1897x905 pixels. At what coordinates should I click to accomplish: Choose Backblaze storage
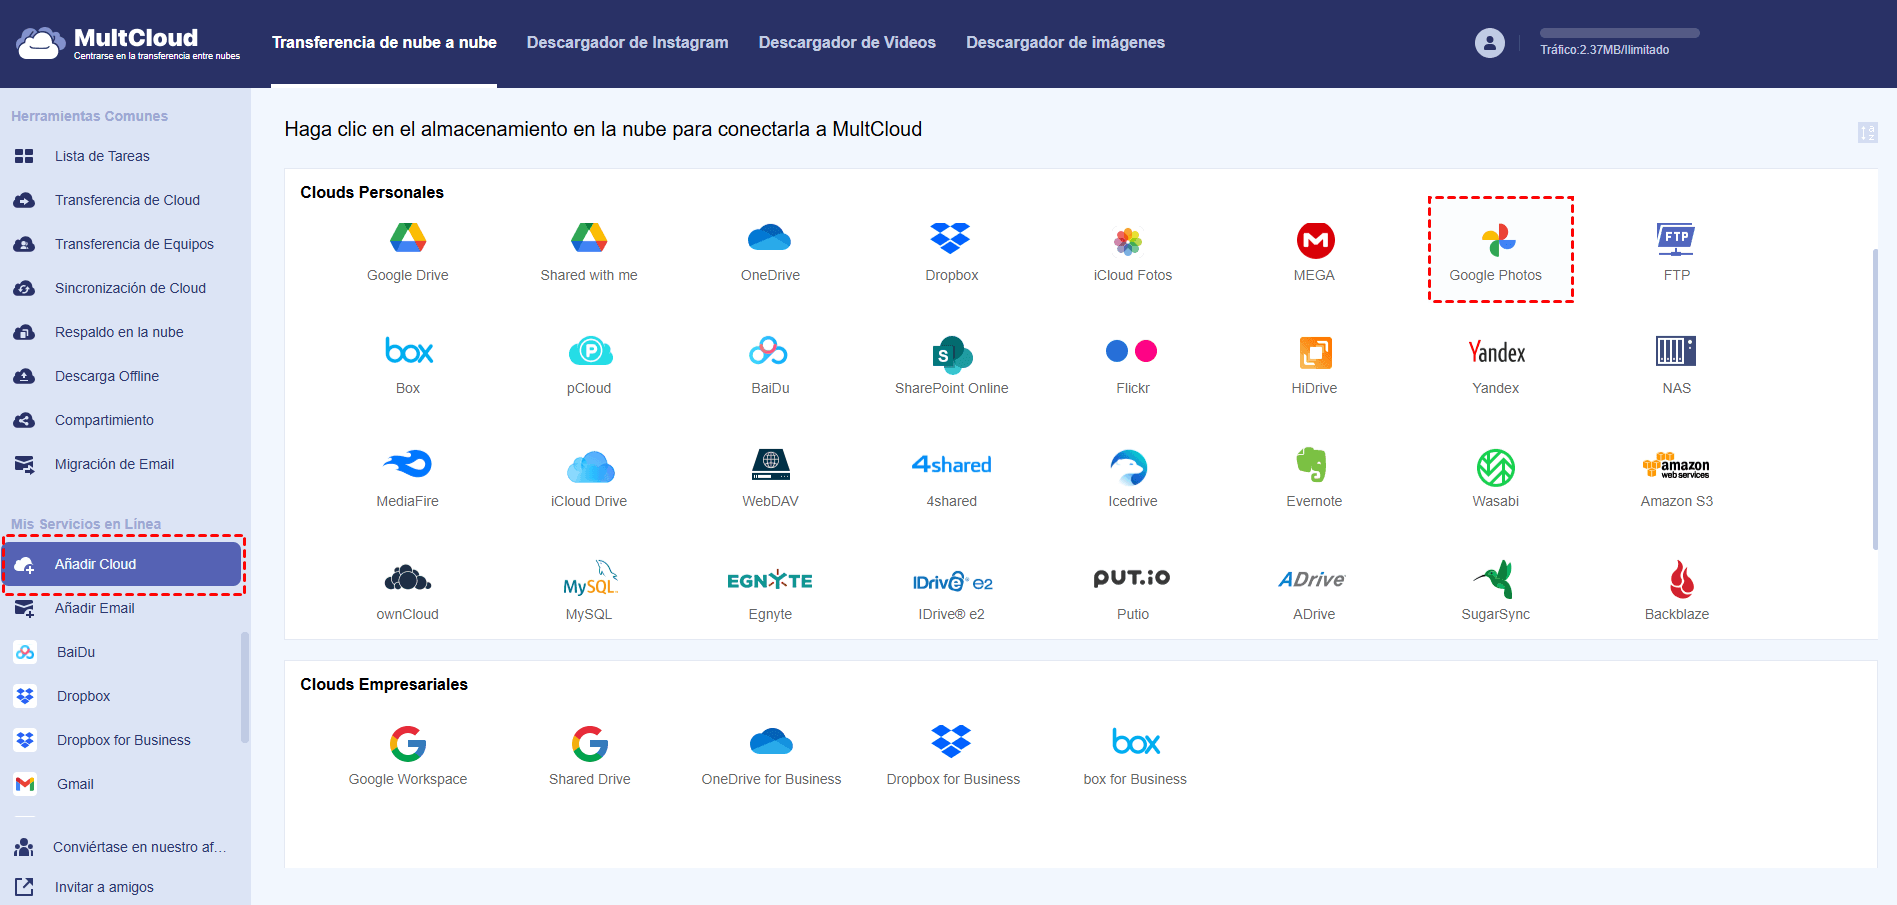[x=1677, y=591]
